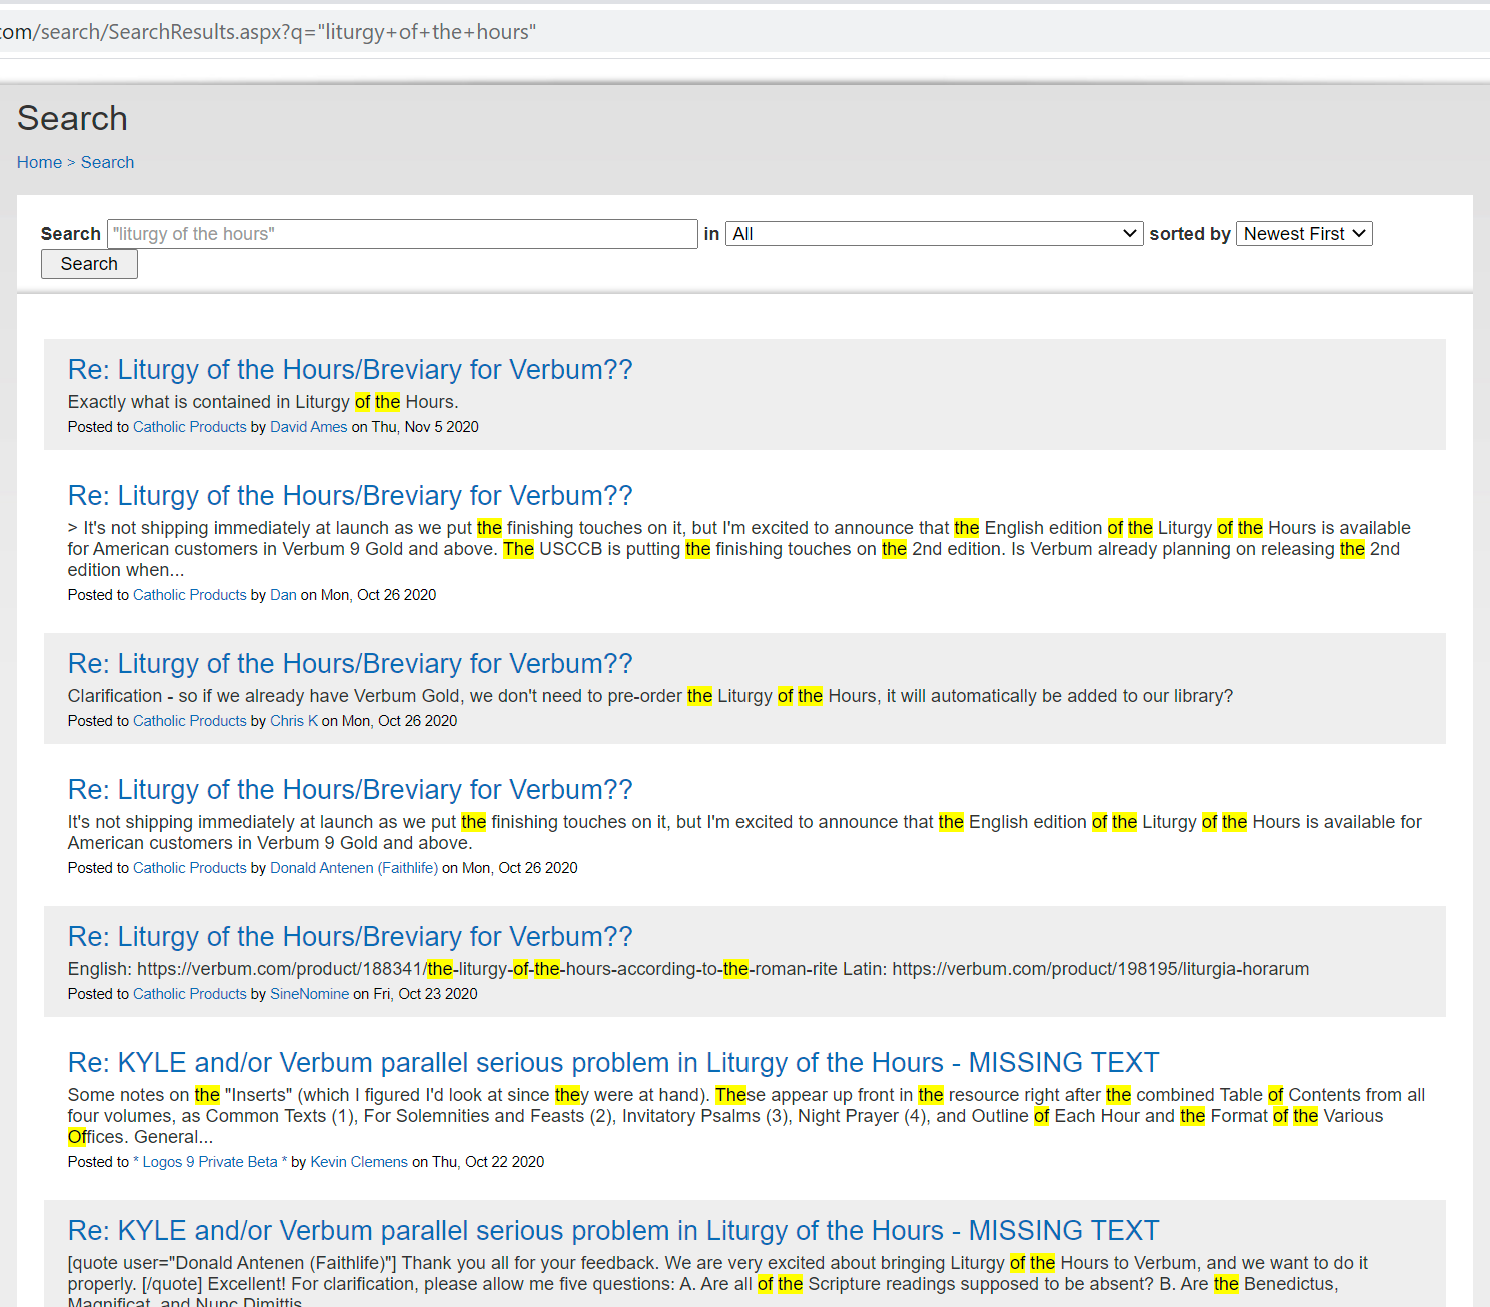Viewport: 1490px width, 1307px height.
Task: Visit David Ames user profile link
Action: (x=309, y=427)
